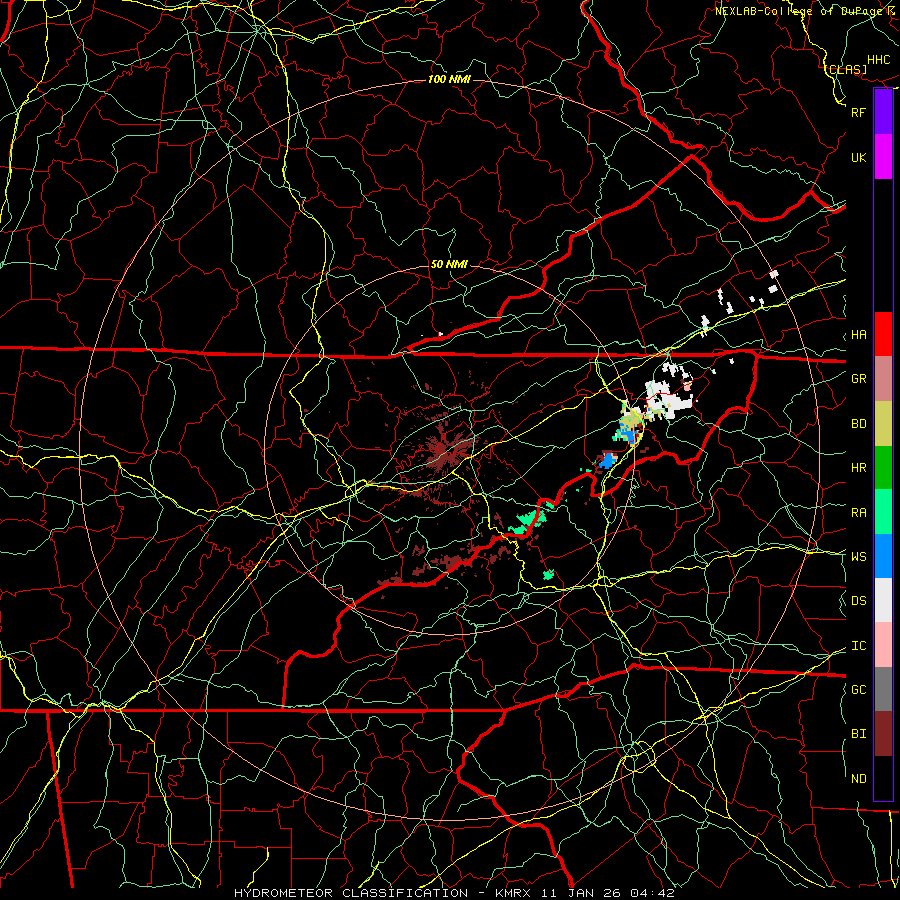Screen dimensions: 900x900
Task: Click the DS white legend swatch
Action: [x=883, y=600]
